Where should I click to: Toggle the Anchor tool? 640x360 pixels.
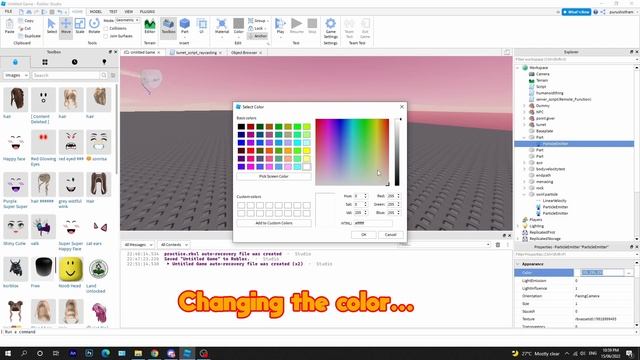click(x=258, y=36)
